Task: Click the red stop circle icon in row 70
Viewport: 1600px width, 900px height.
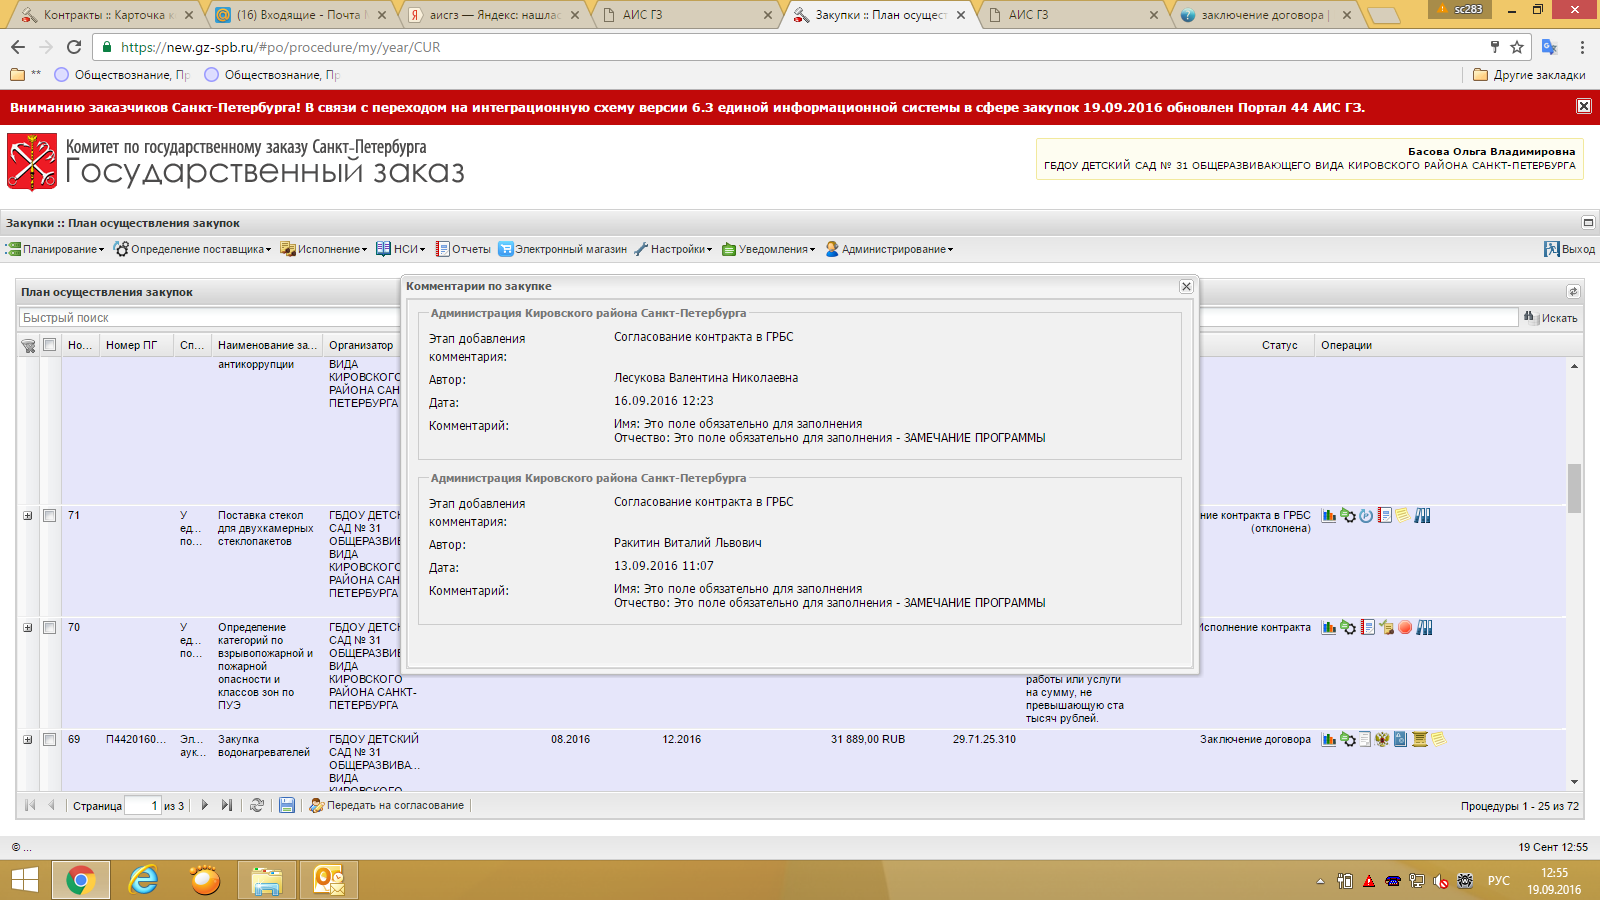Action: click(1405, 628)
